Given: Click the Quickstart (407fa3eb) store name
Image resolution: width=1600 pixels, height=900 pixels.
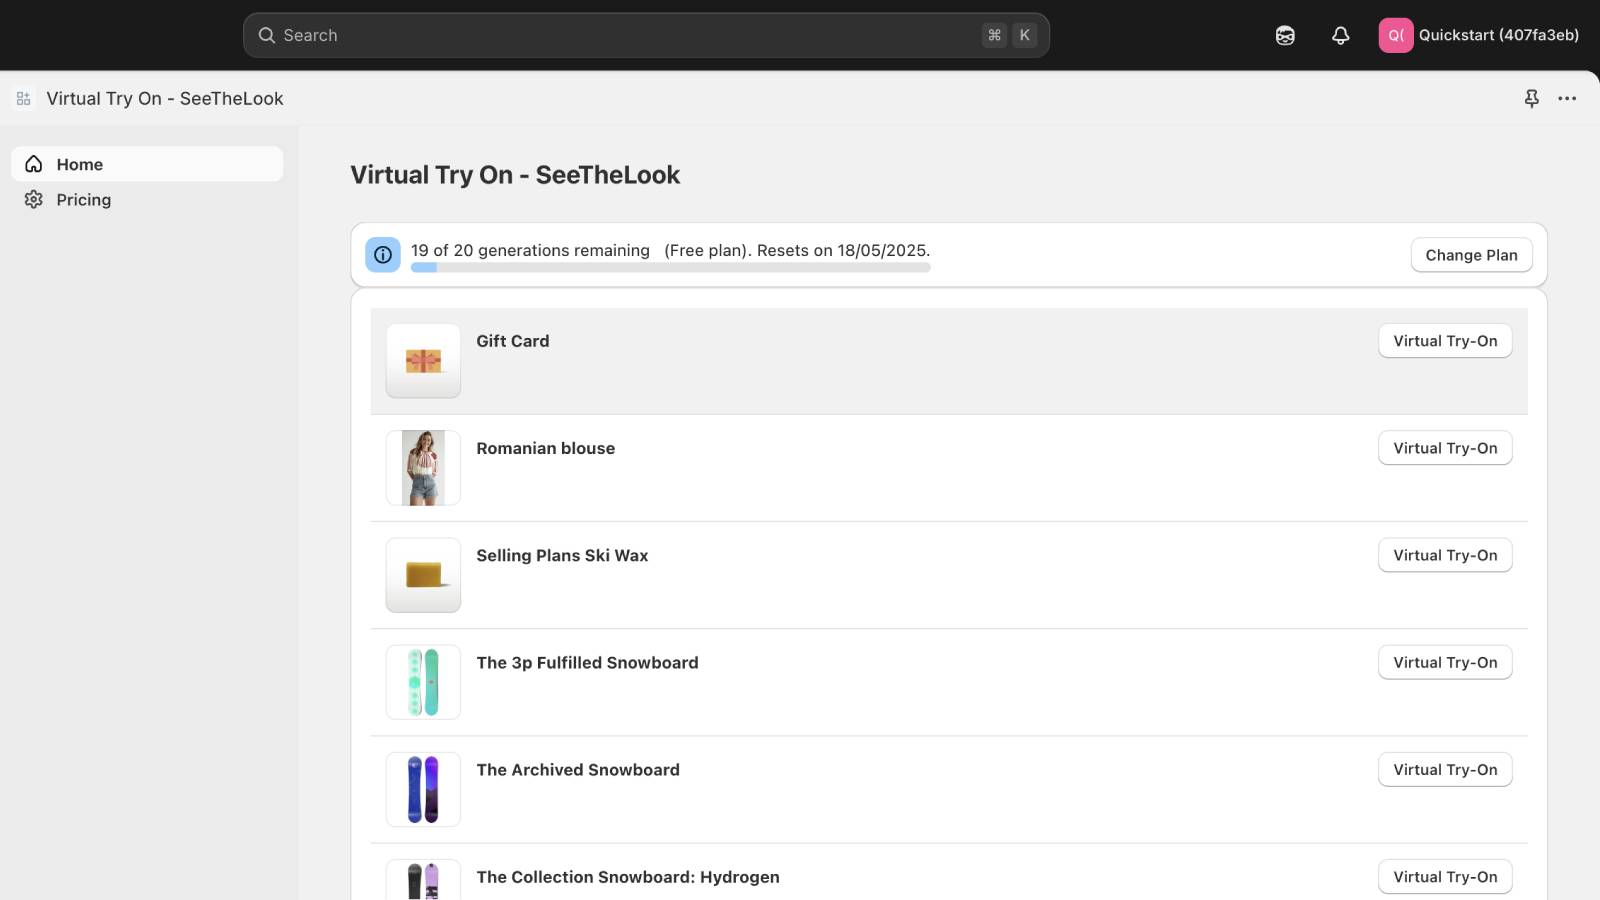Looking at the screenshot, I should pyautogui.click(x=1499, y=35).
